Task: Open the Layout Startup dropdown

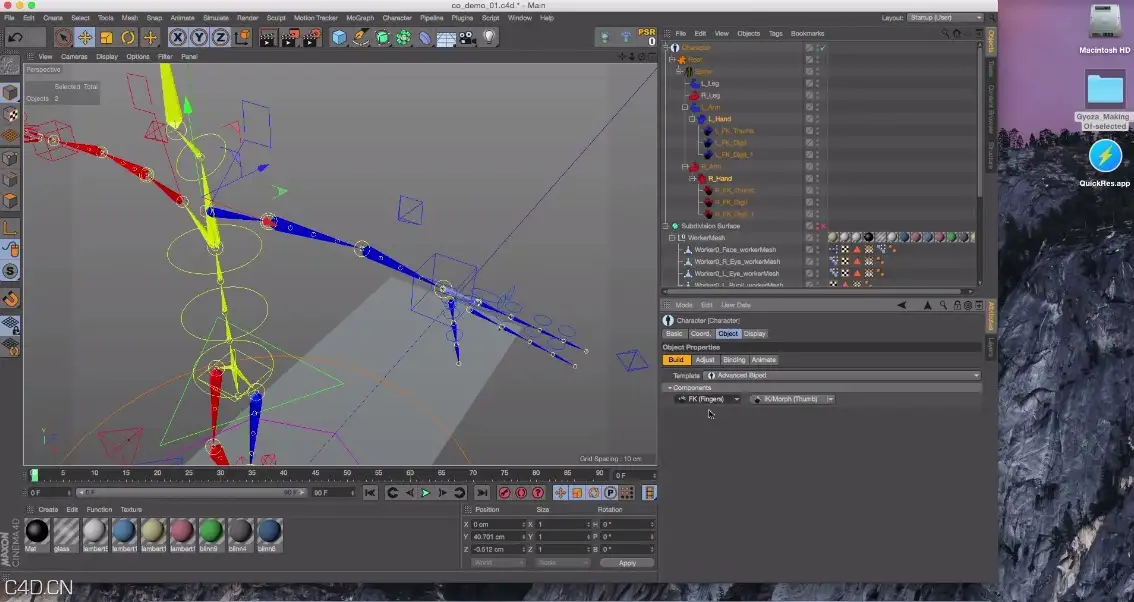Action: pyautogui.click(x=945, y=17)
